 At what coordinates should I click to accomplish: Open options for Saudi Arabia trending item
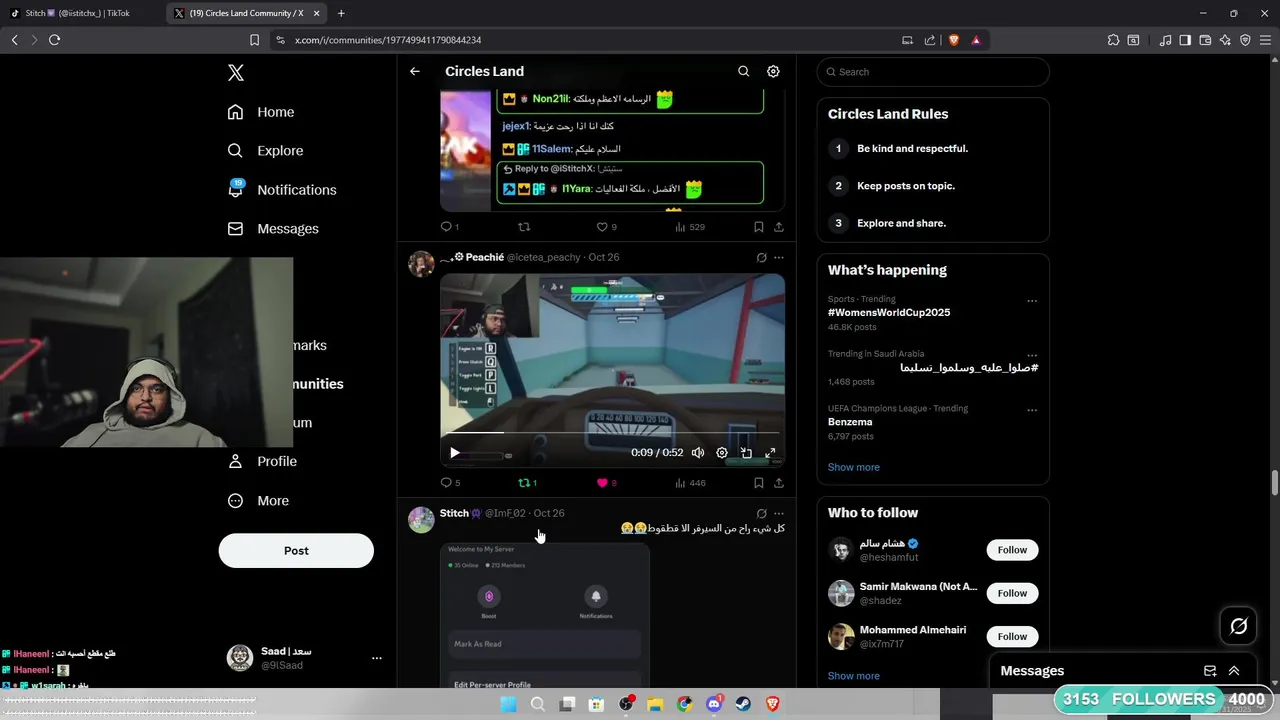pos(1032,355)
